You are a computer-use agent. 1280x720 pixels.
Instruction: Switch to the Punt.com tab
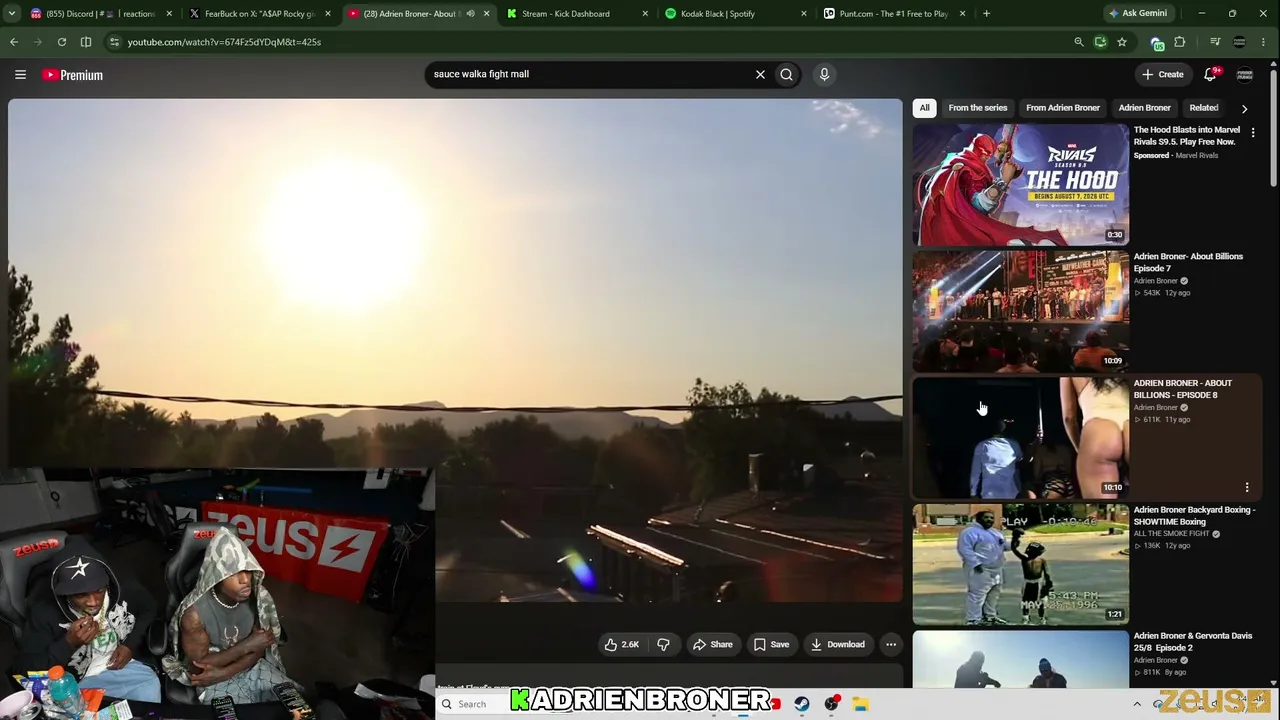coord(893,14)
